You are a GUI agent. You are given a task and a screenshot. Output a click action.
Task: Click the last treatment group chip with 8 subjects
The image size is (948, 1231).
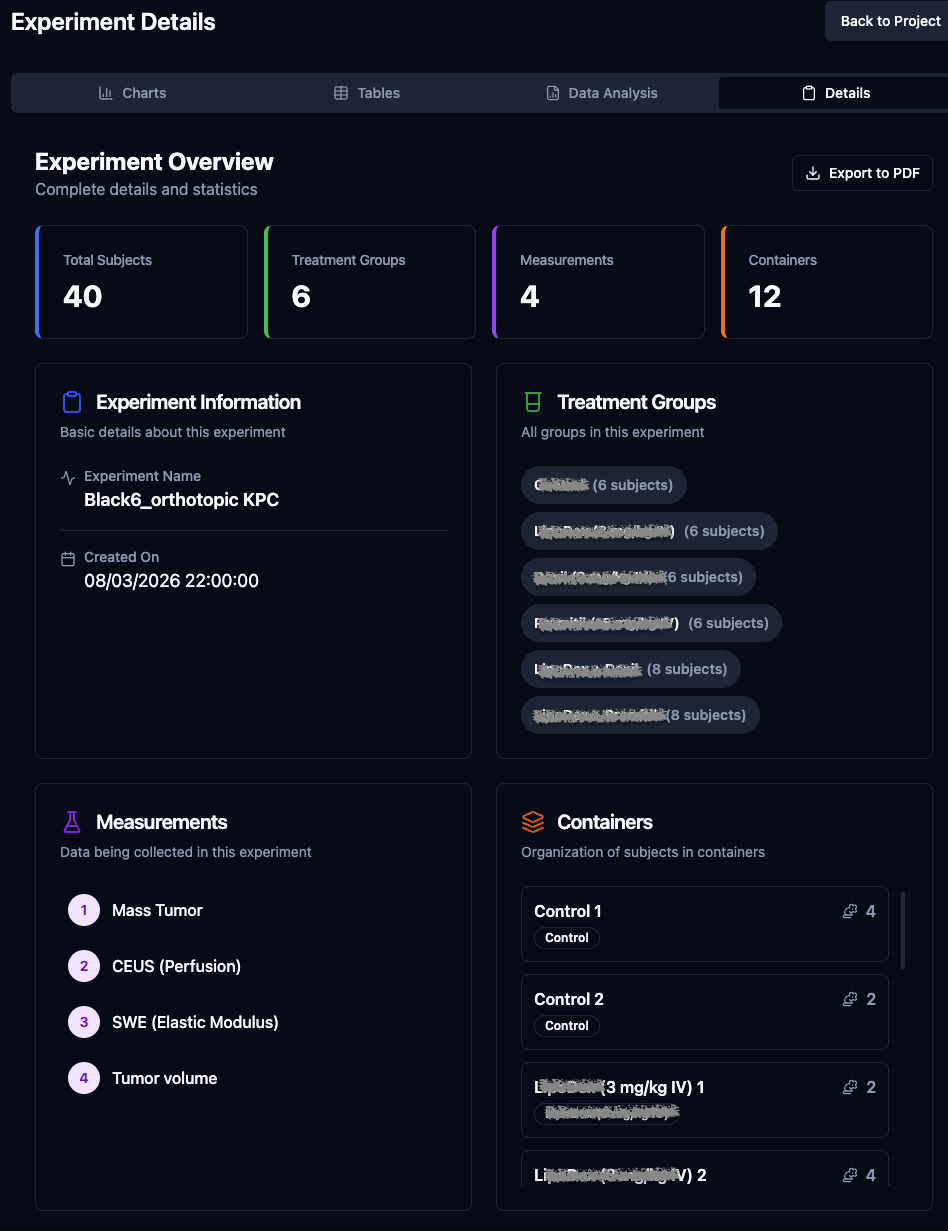[640, 715]
